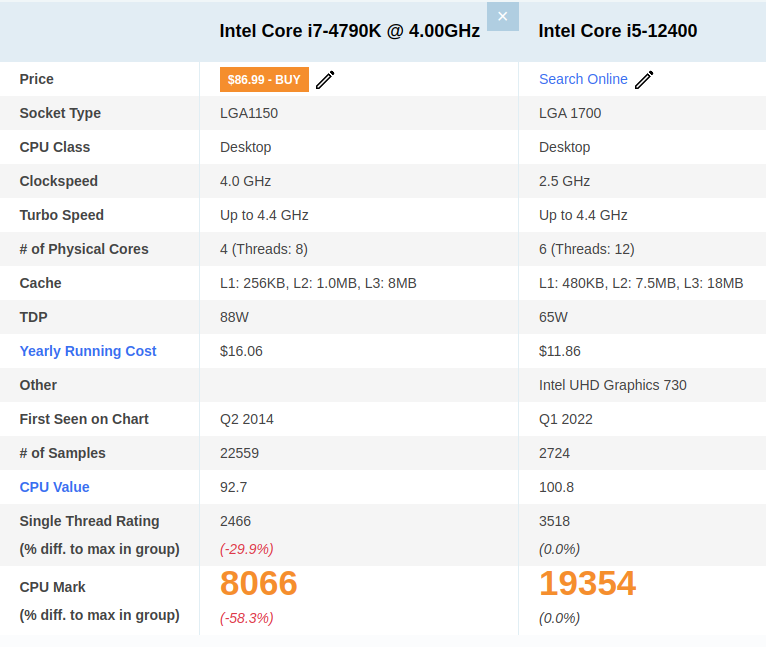This screenshot has width=766, height=647.
Task: Click the 100.8 CPU value
Action: click(x=556, y=487)
